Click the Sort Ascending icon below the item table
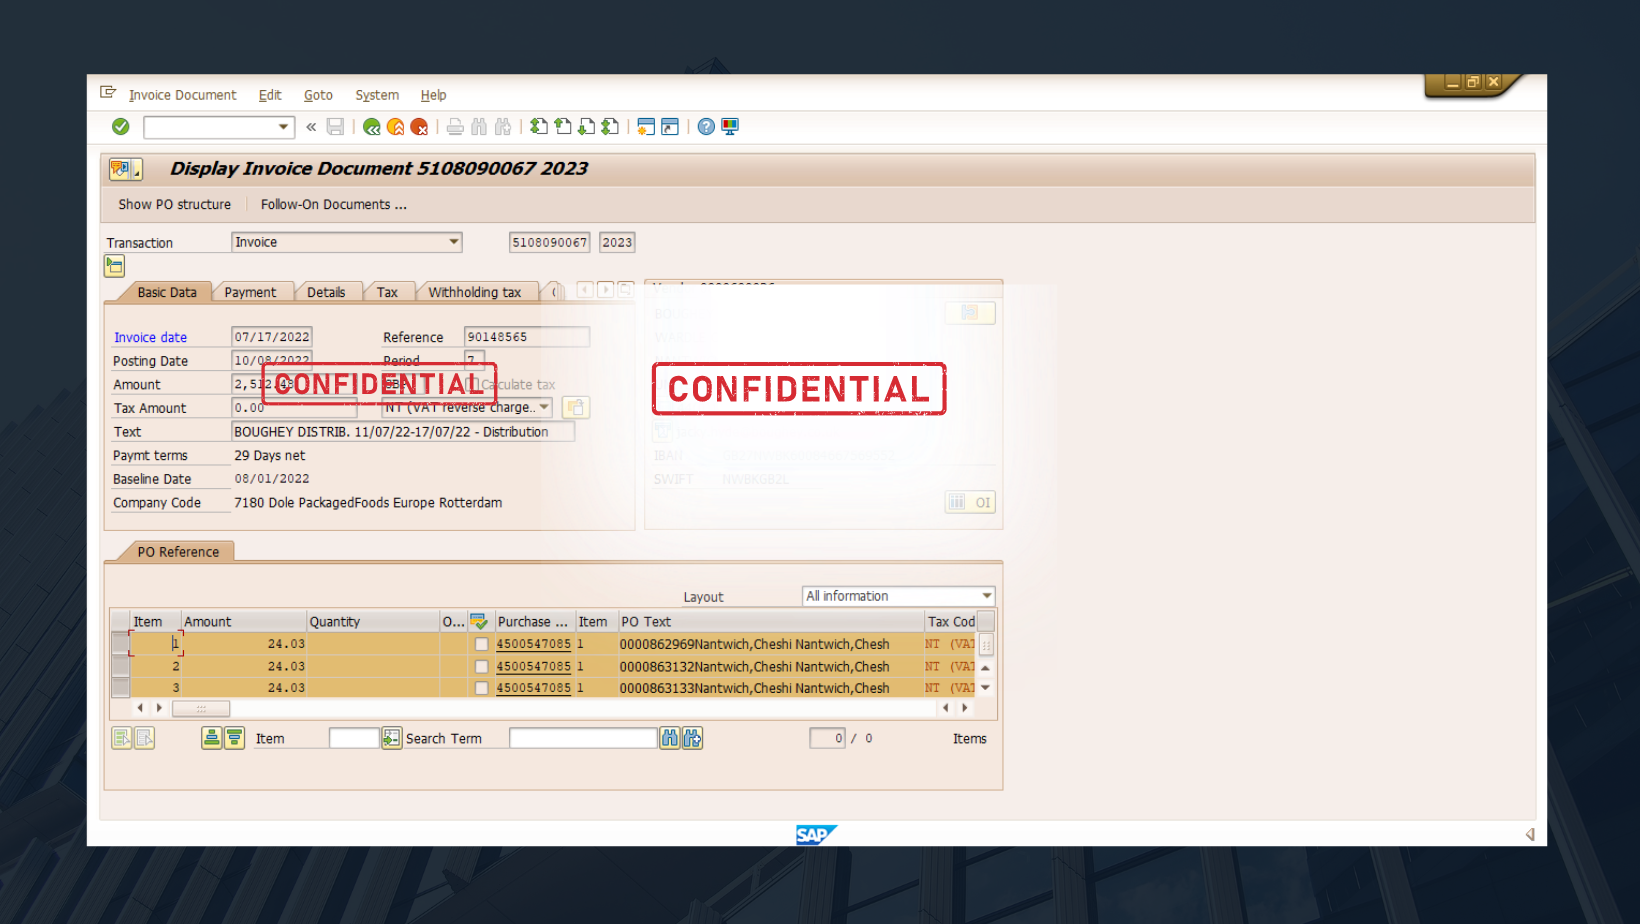 (211, 738)
